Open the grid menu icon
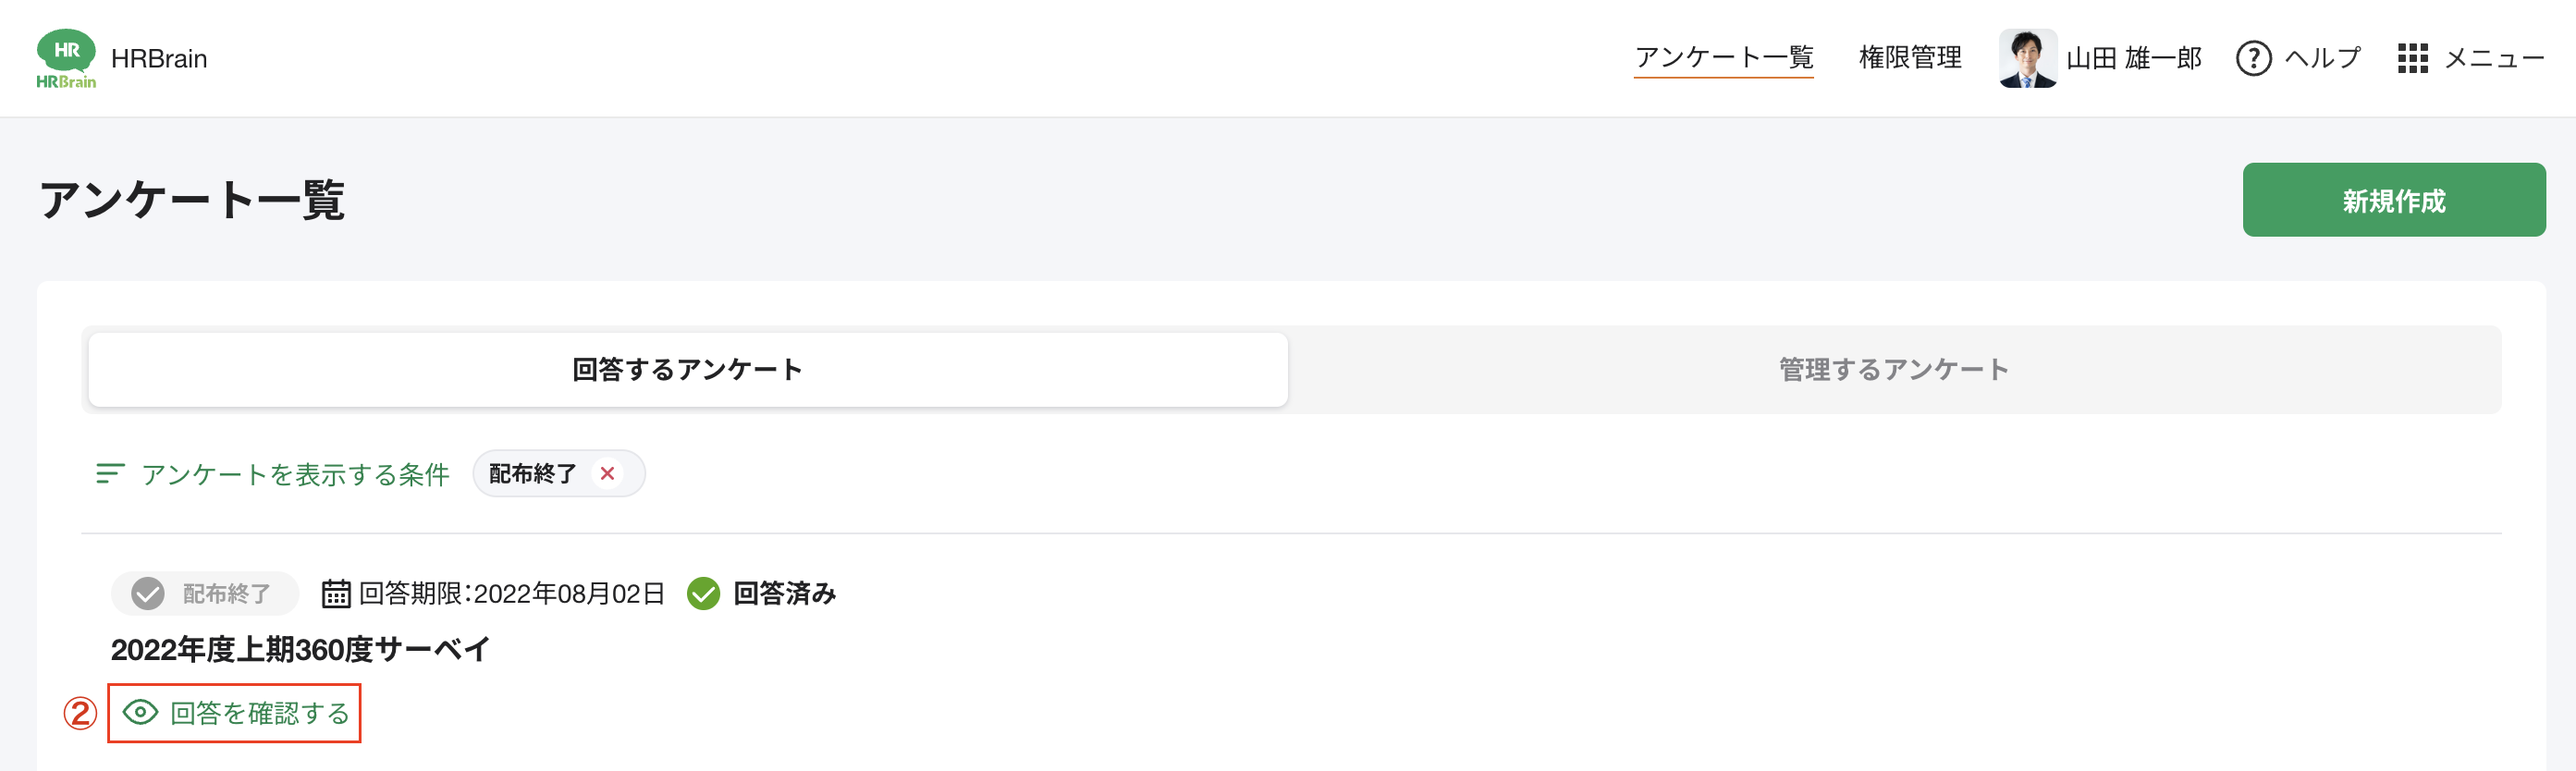The image size is (2576, 771). [2412, 58]
